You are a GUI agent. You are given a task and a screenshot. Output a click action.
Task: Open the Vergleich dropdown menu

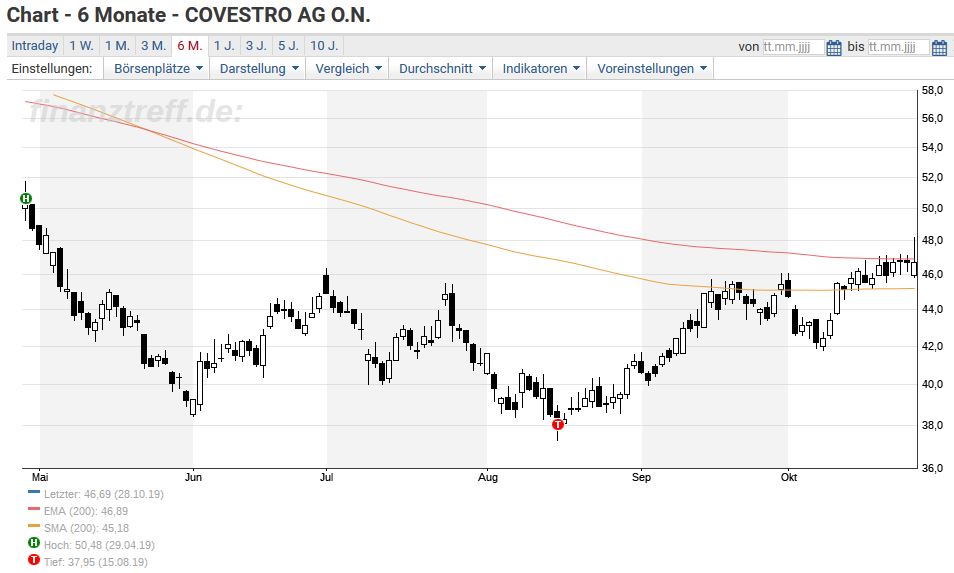coord(348,69)
